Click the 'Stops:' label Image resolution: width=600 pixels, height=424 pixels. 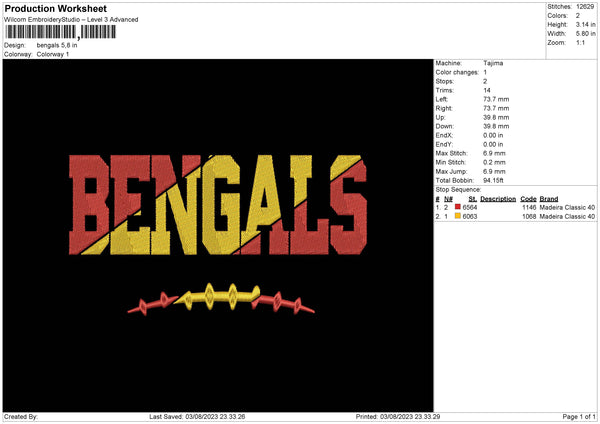(445, 82)
